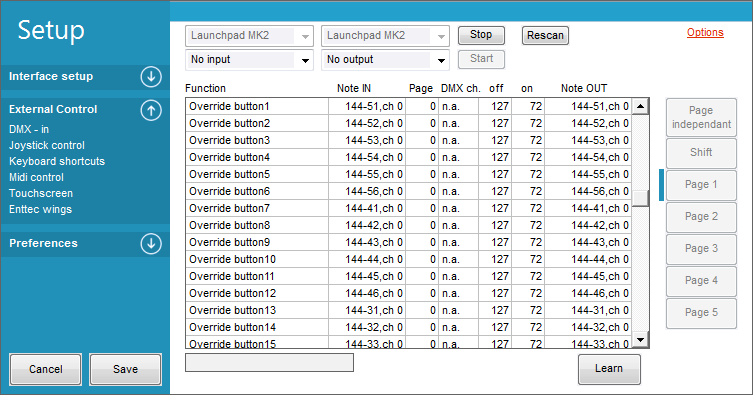Image resolution: width=753 pixels, height=395 pixels.
Task: Collapse the External Control section arrow
Action: tap(151, 110)
